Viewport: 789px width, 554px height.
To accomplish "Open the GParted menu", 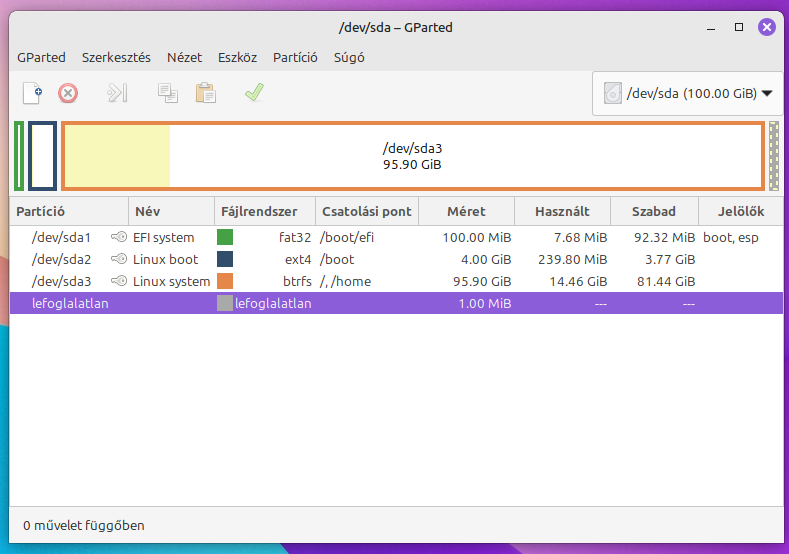I will click(41, 57).
